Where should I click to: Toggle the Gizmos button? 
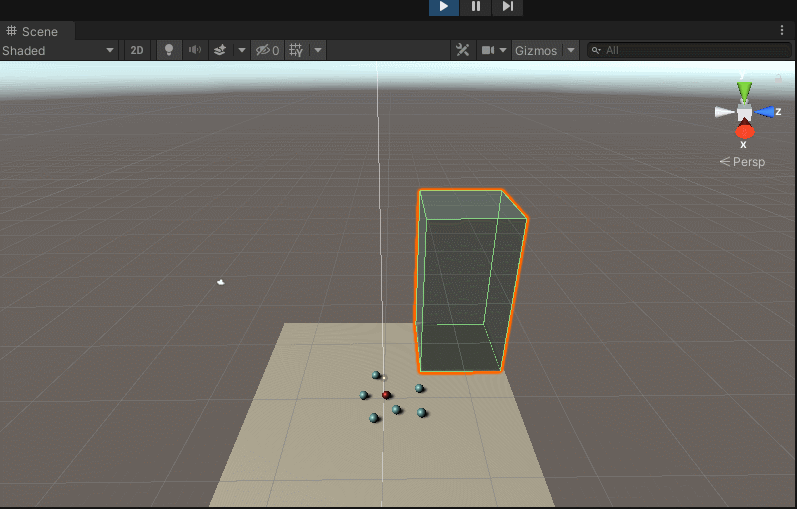coord(536,50)
